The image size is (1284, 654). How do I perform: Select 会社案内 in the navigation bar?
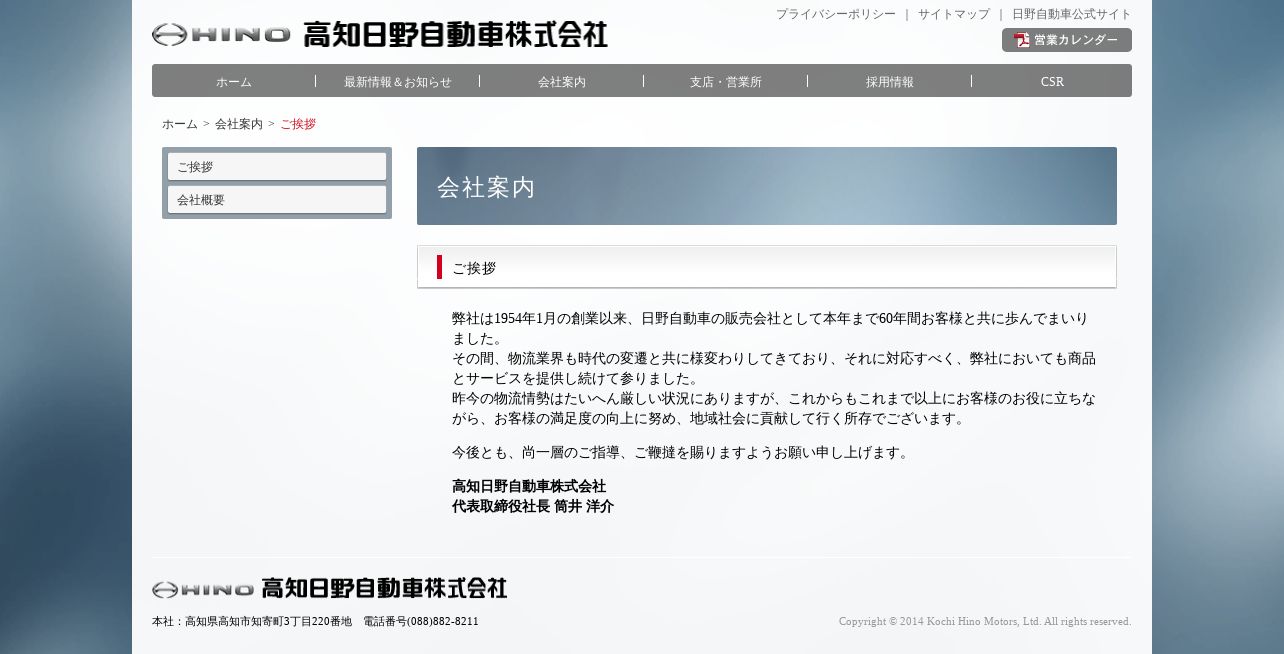[x=562, y=82]
